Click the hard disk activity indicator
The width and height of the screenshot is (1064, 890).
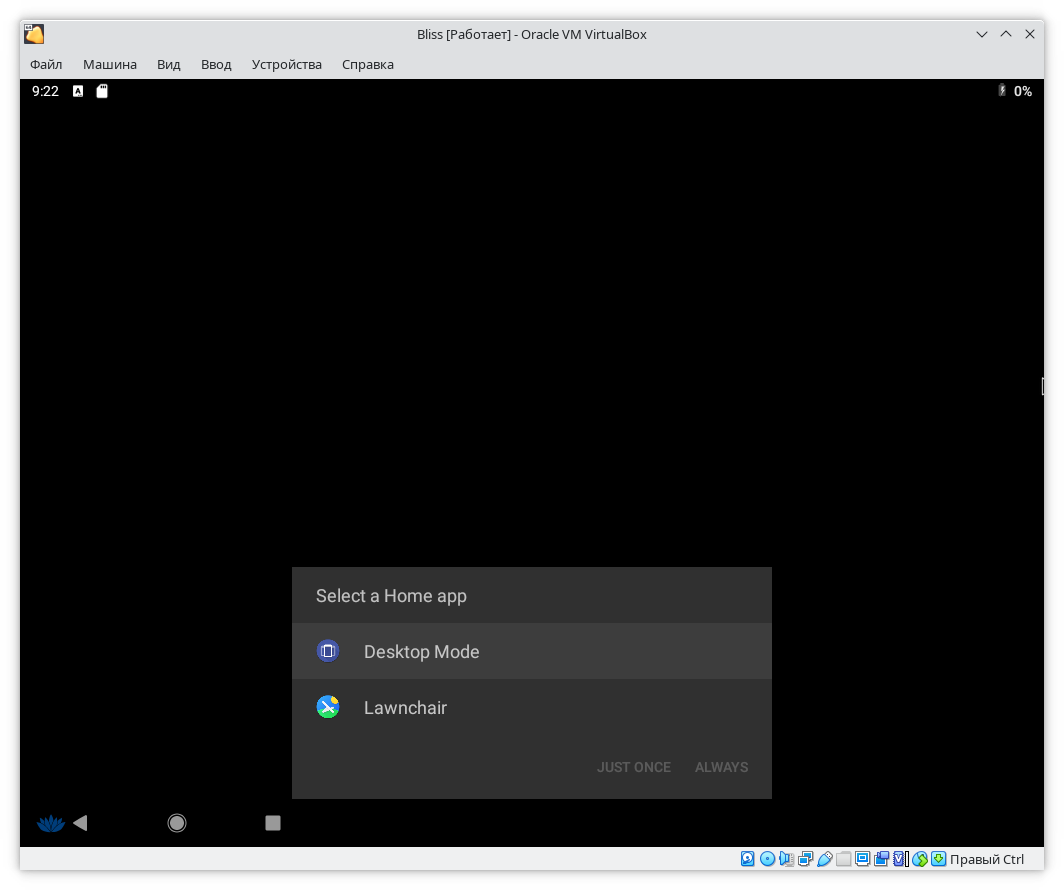pos(748,859)
